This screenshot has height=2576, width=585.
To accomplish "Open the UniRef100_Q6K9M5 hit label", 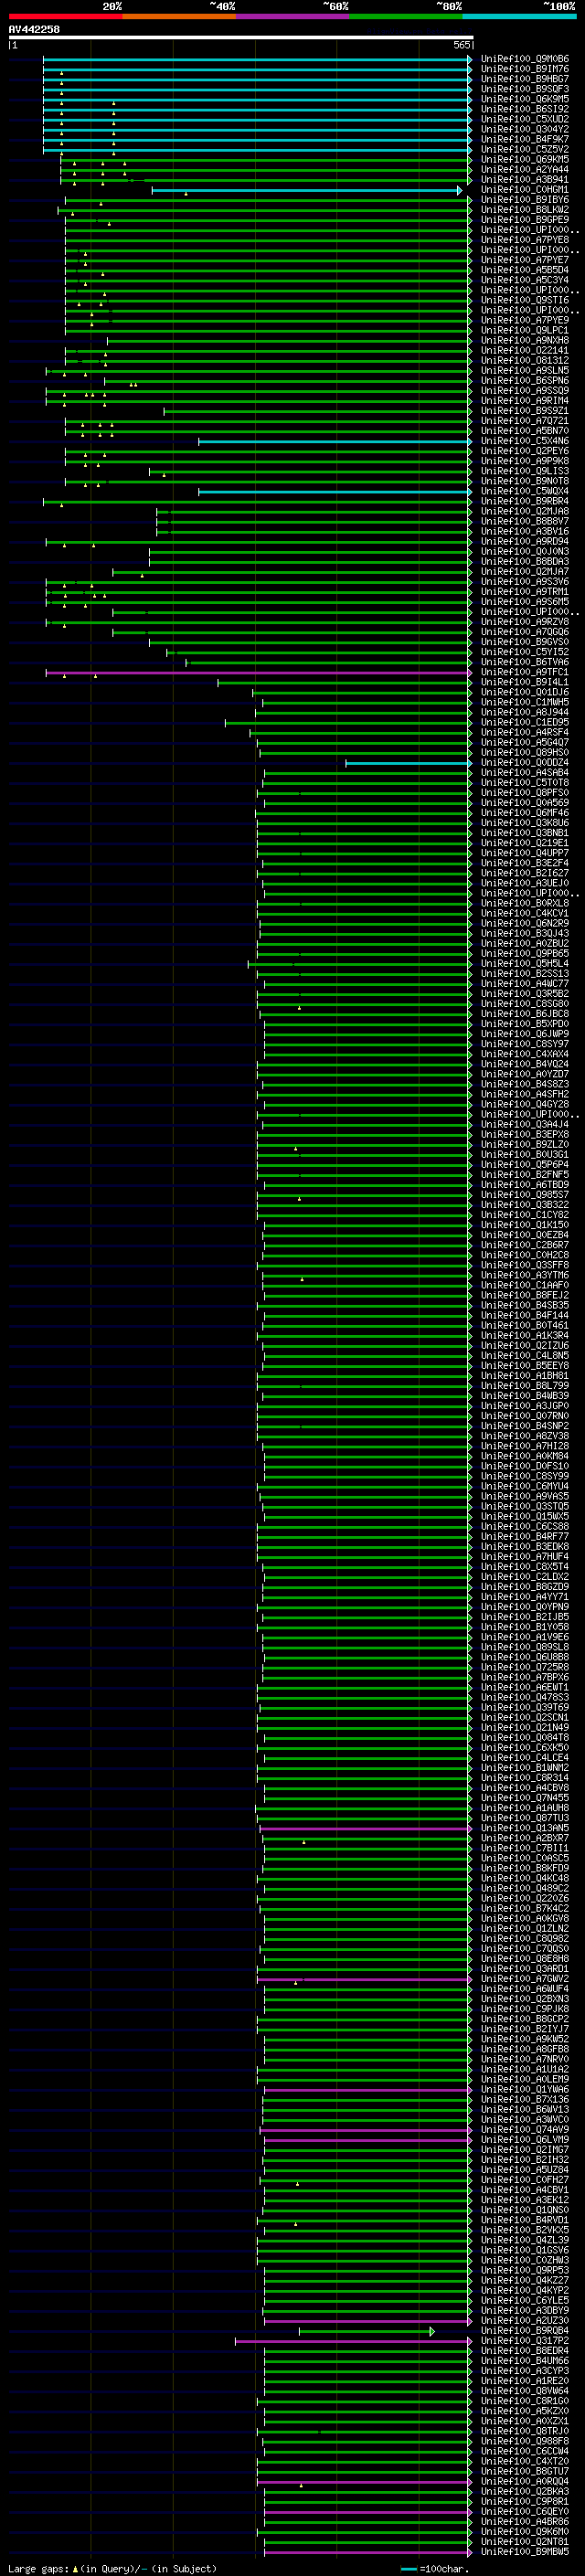I will 525,99.
